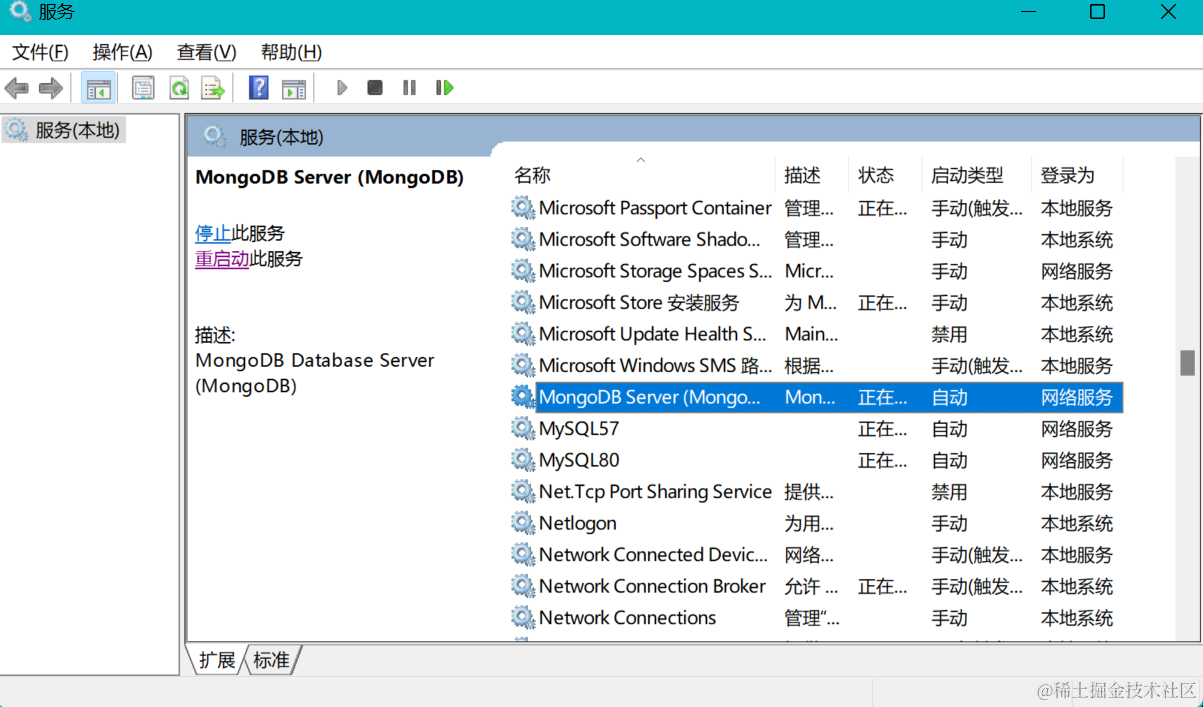Click gear icon of Microsoft Update Health row
Viewport: 1203px width, 707px height.
click(523, 334)
